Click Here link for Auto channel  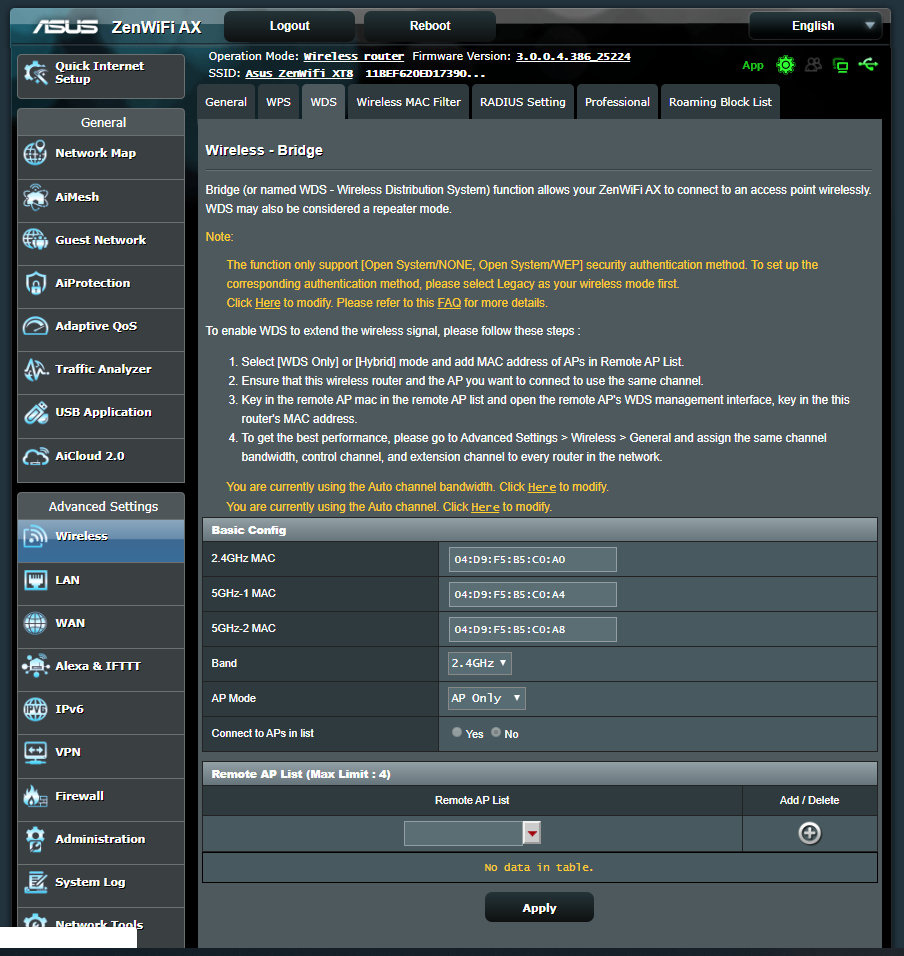[x=485, y=507]
